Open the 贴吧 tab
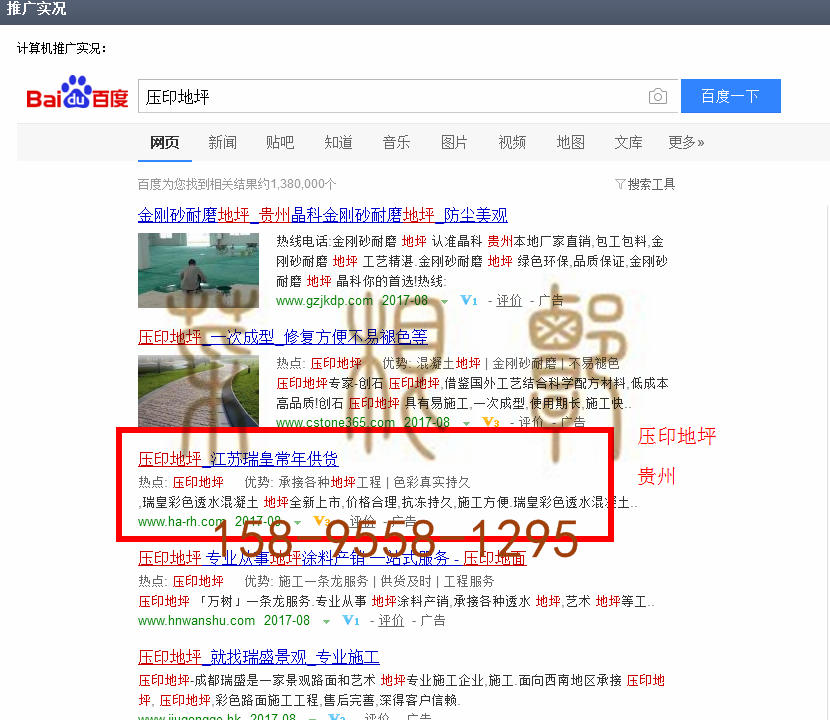Screen dimensions: 830x720 point(280,142)
